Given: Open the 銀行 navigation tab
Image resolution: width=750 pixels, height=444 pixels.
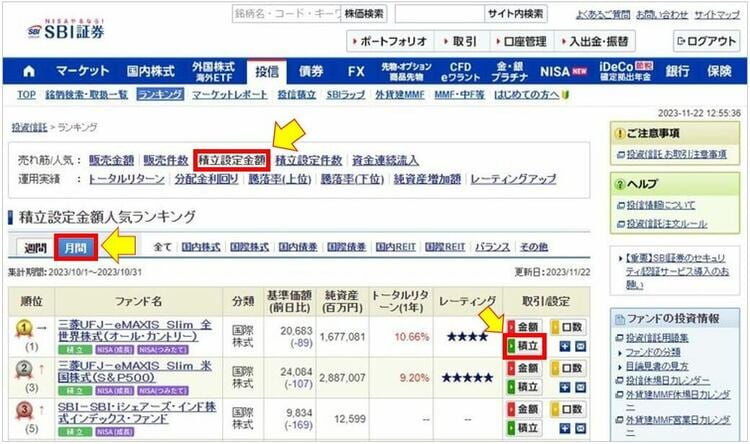Looking at the screenshot, I should [677, 71].
